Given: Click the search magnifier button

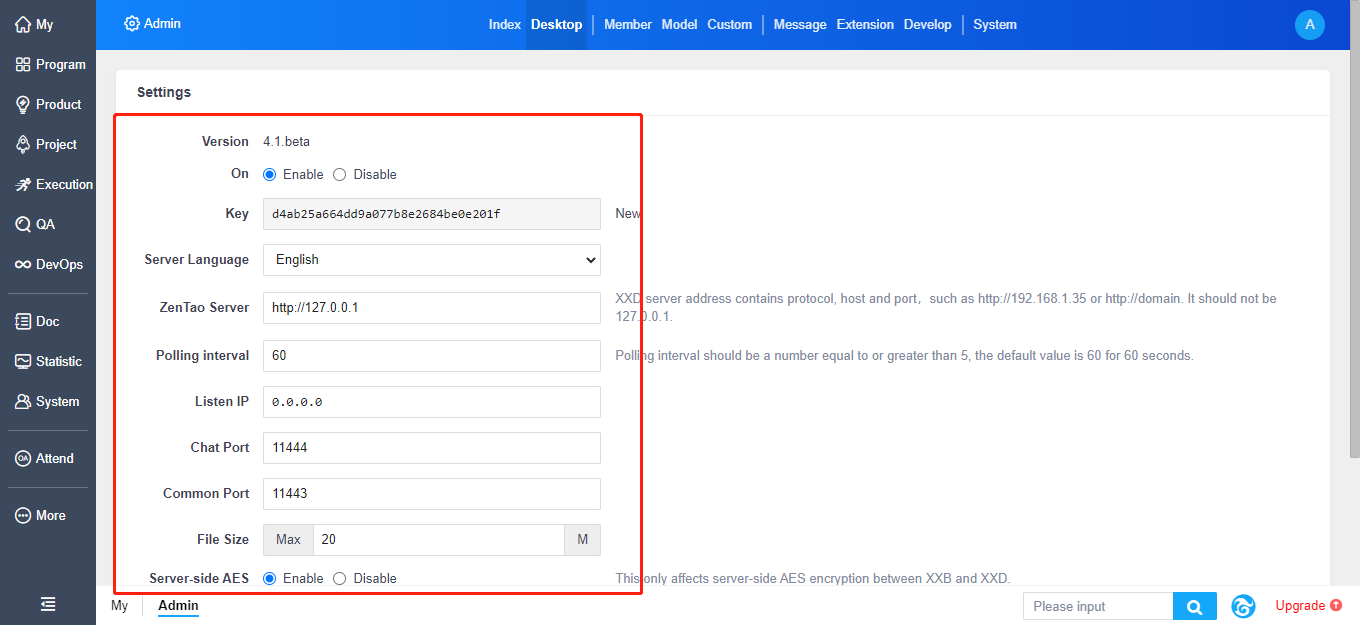Looking at the screenshot, I should point(1194,606).
